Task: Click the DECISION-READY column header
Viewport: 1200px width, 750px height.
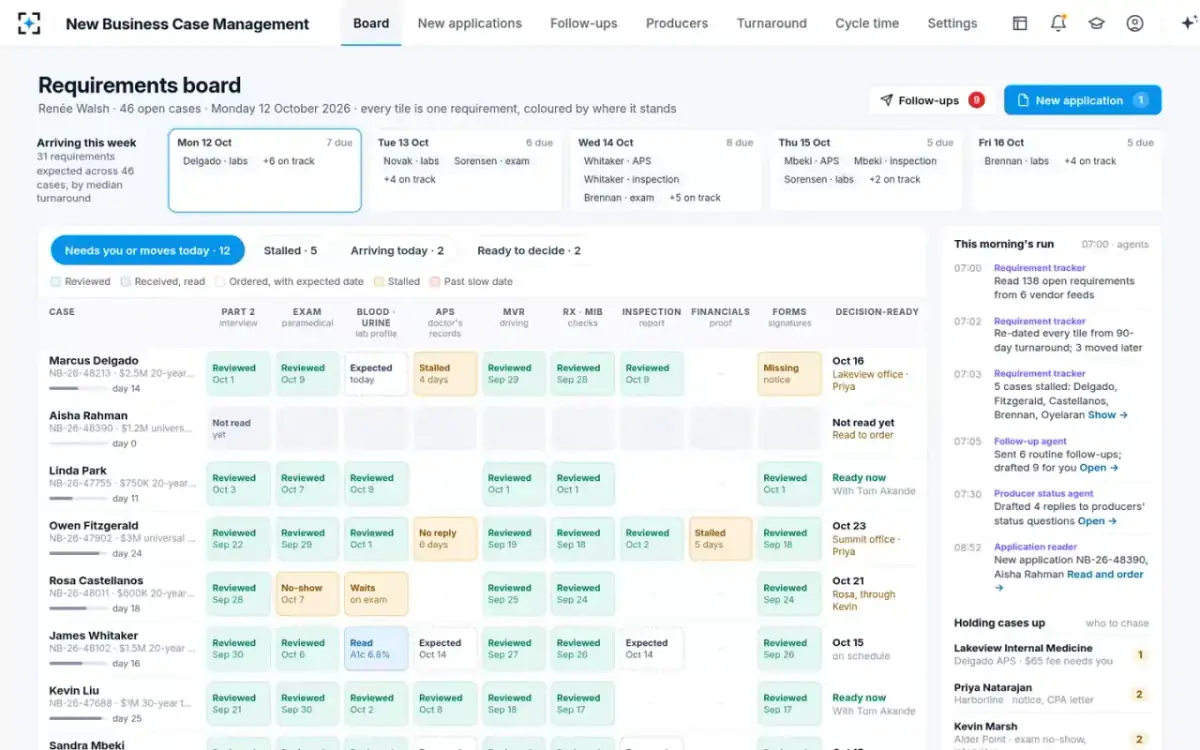Action: click(877, 312)
